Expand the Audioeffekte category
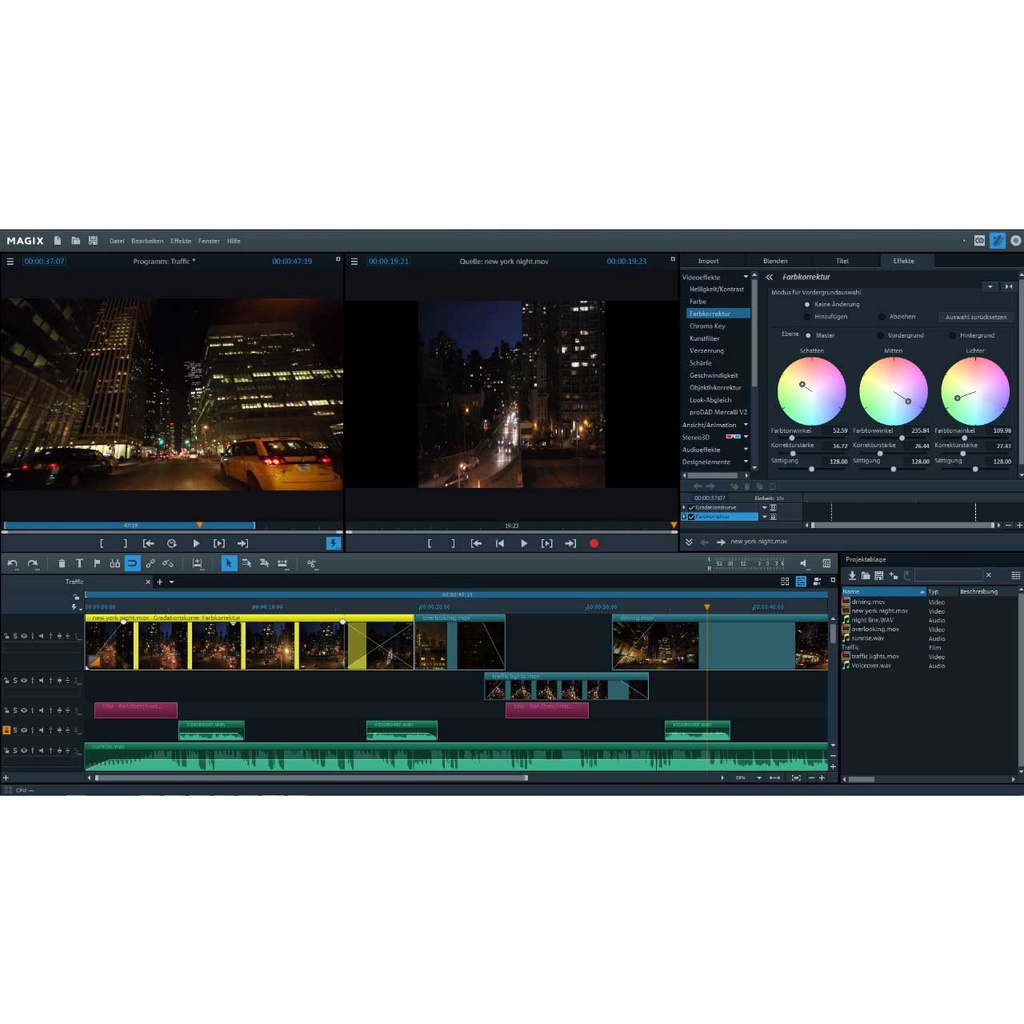Viewport: 1024px width, 1024px height. tap(701, 450)
